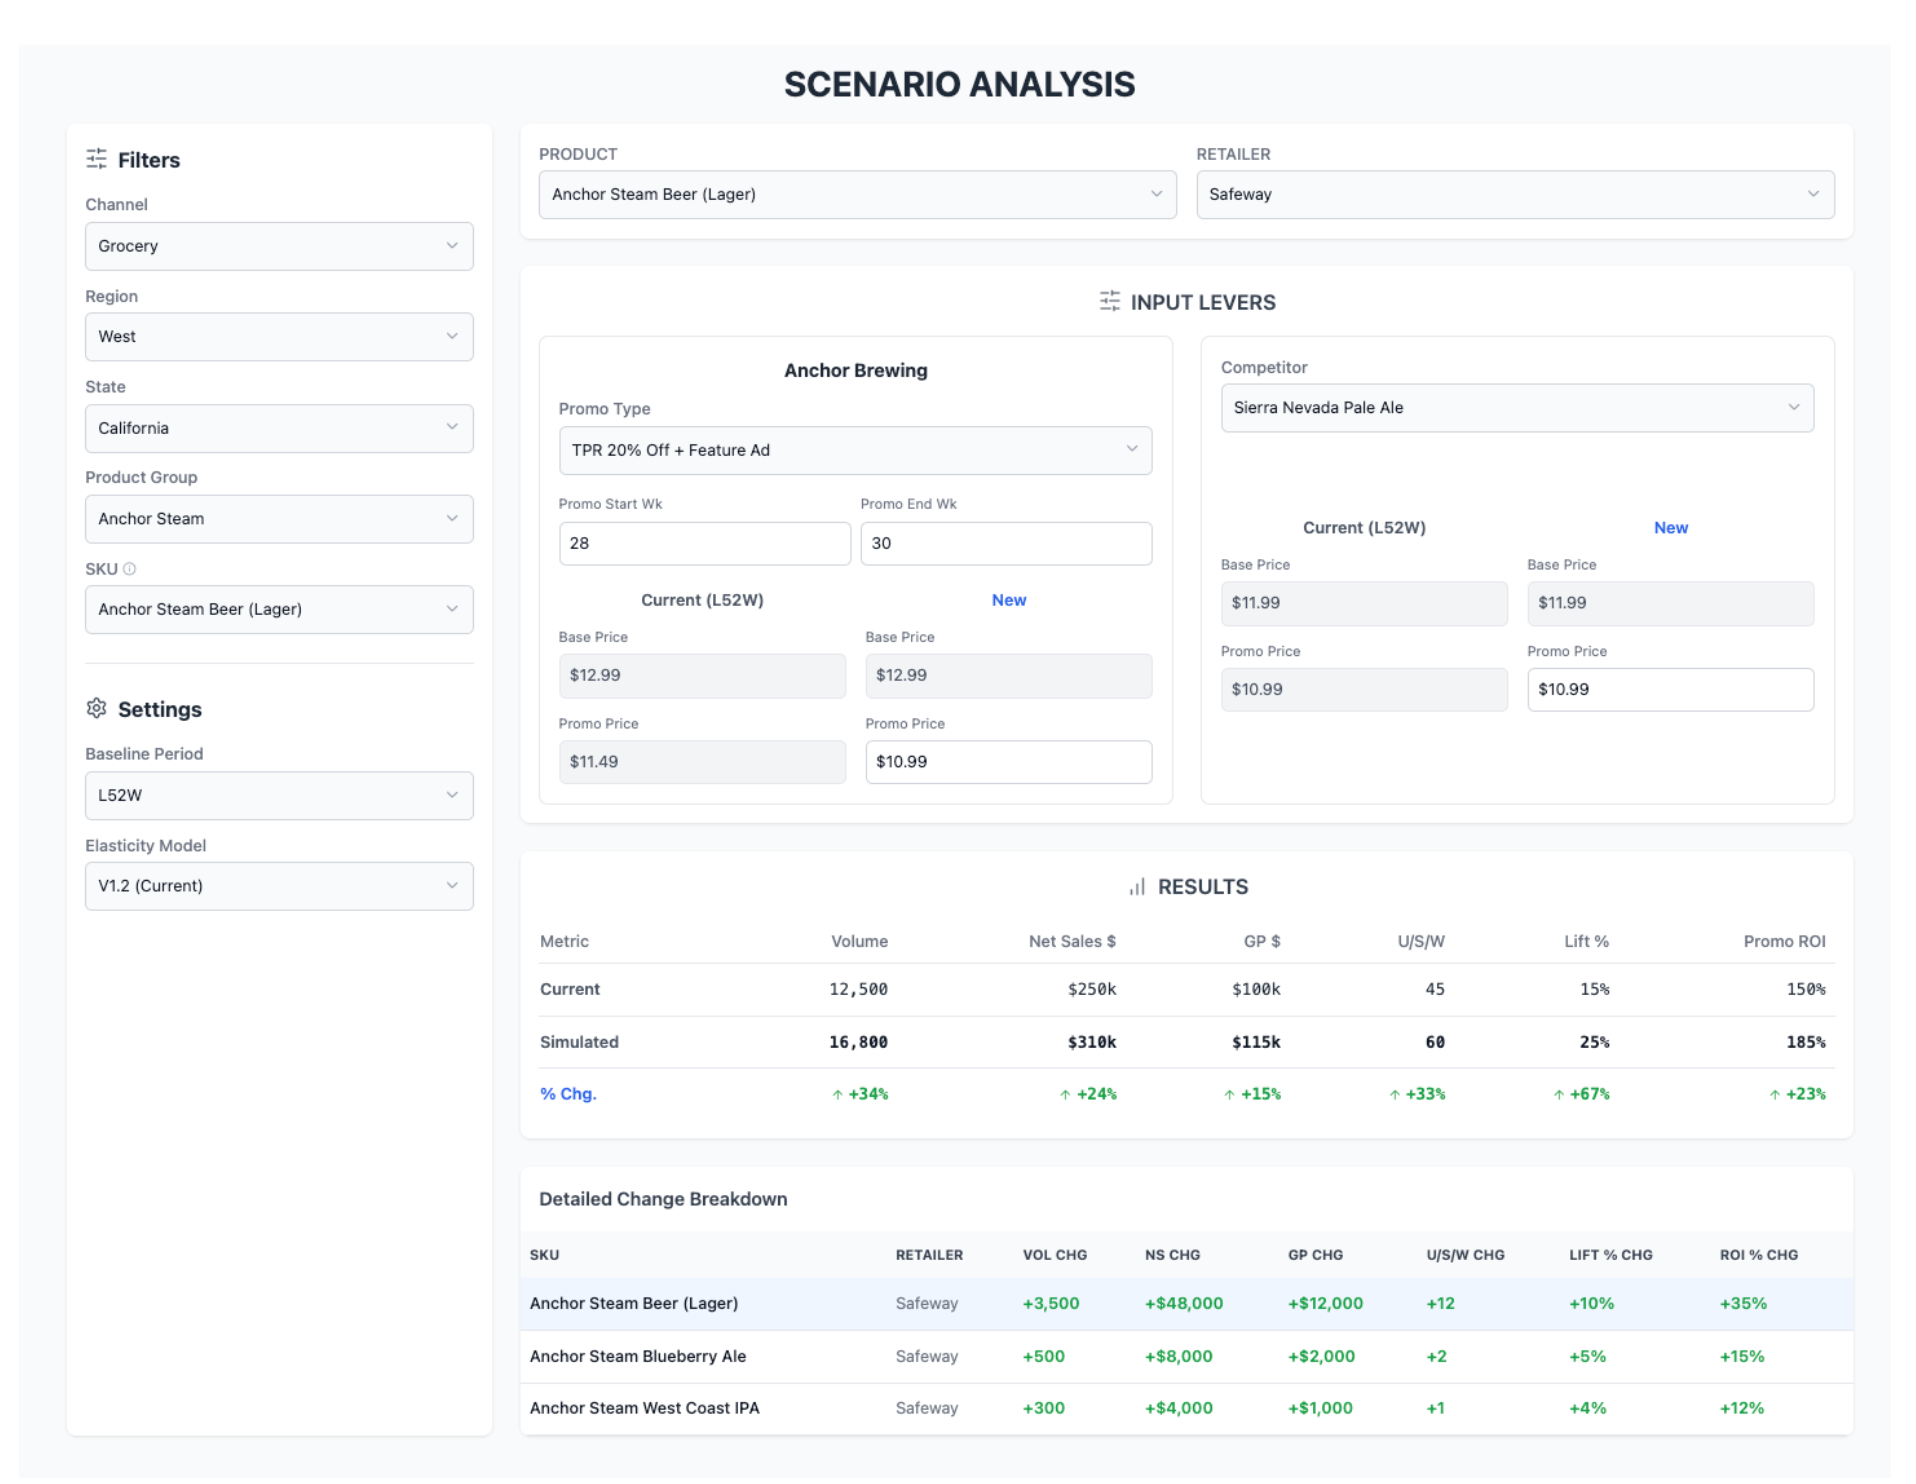
Task: Click the New label in Anchor Brewing panel
Action: (x=1008, y=599)
